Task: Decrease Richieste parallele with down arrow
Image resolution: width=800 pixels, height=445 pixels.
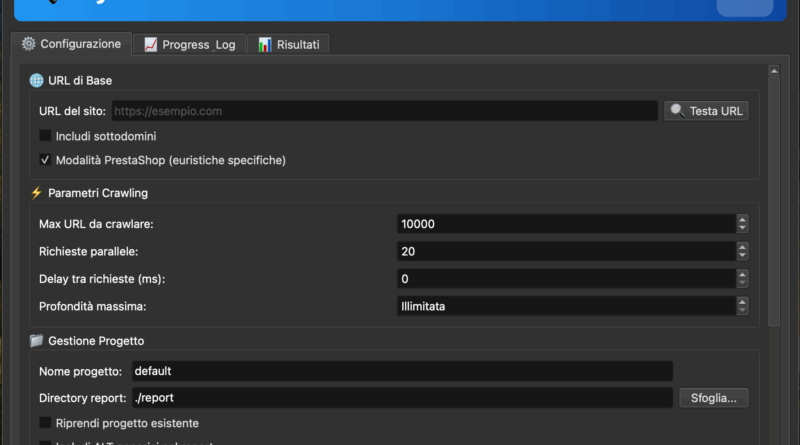Action: coord(741,256)
